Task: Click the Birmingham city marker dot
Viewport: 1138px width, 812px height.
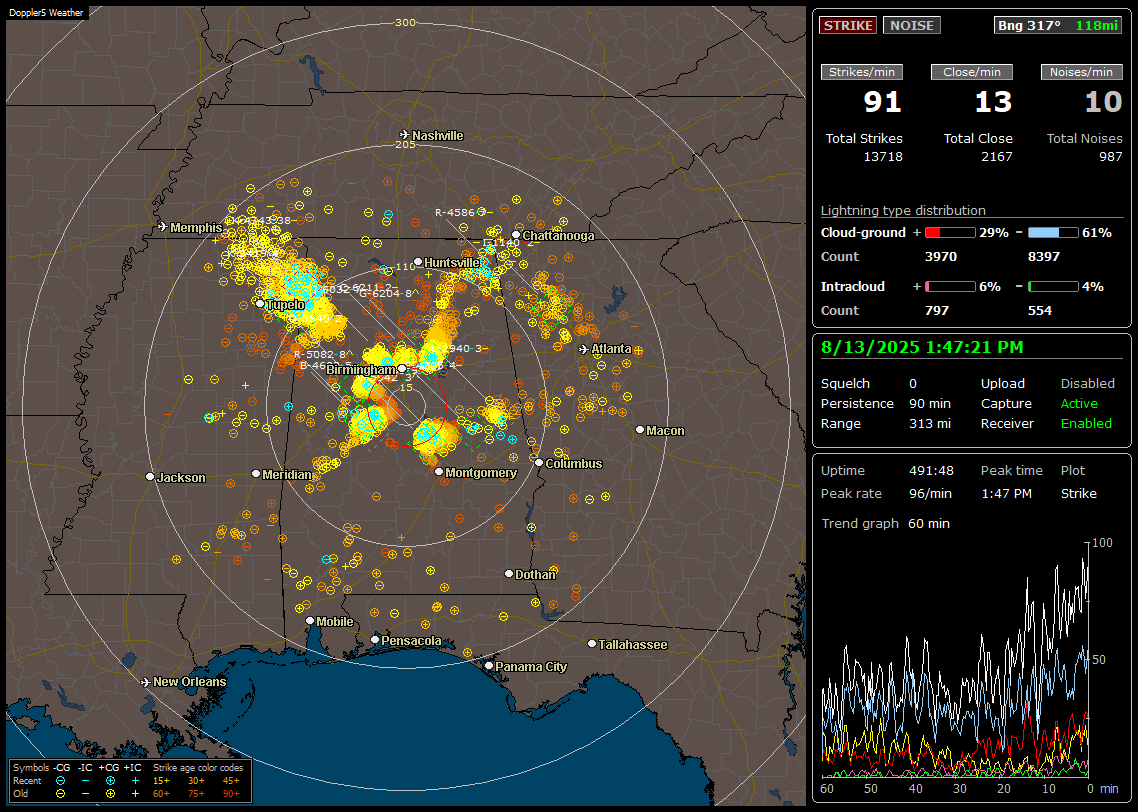Action: pyautogui.click(x=402, y=369)
